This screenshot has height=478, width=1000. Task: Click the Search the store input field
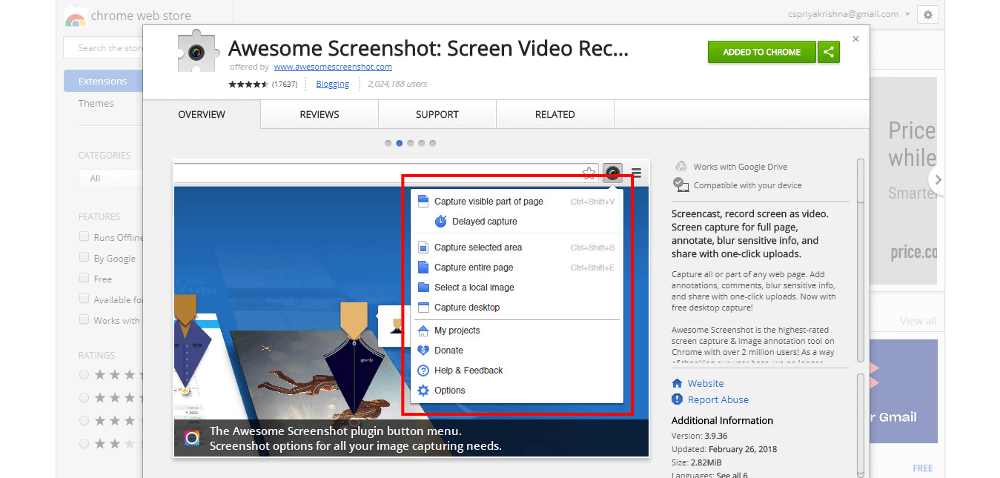coord(105,47)
